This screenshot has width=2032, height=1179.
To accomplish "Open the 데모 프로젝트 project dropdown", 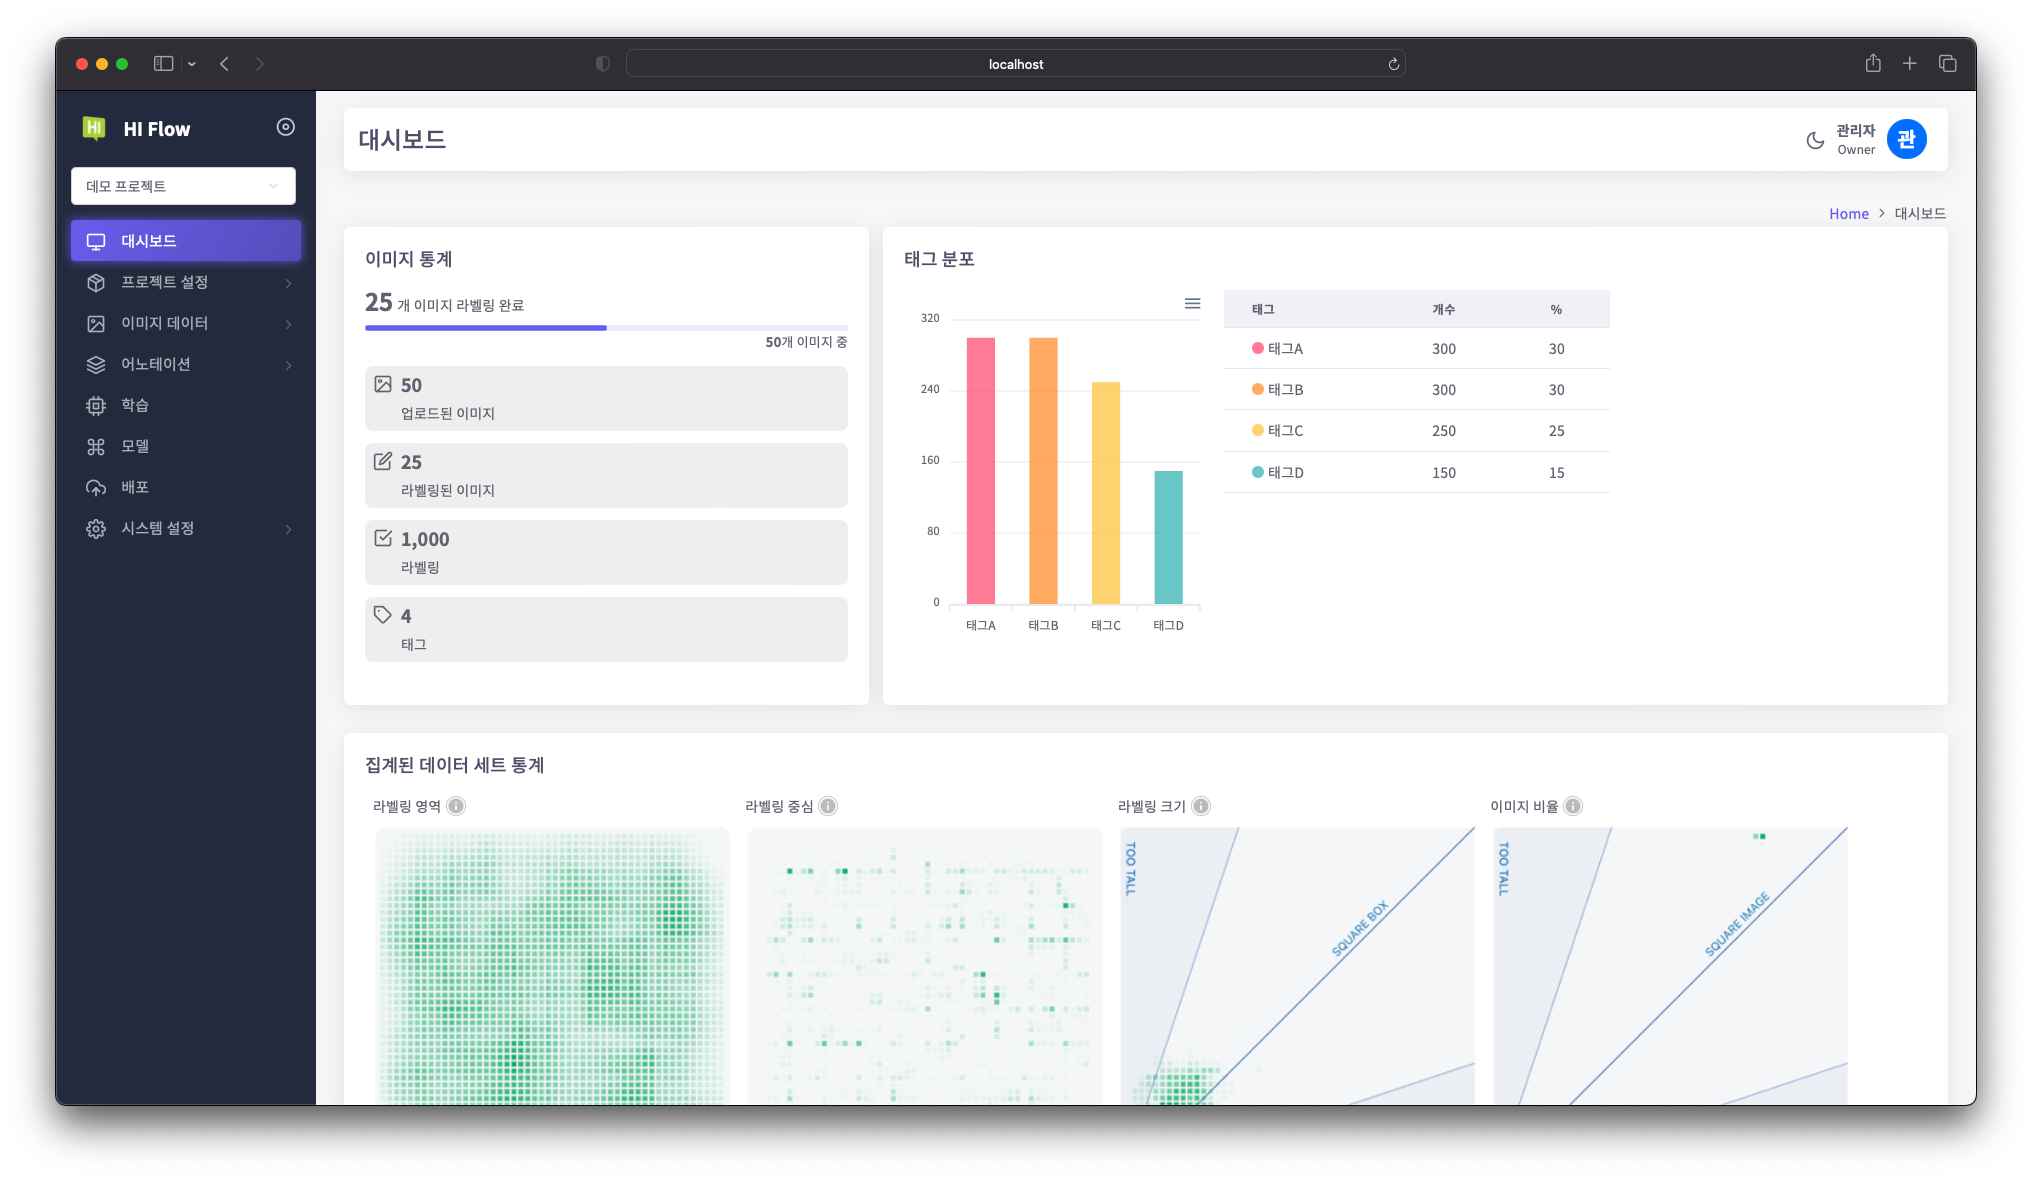I will click(x=183, y=186).
